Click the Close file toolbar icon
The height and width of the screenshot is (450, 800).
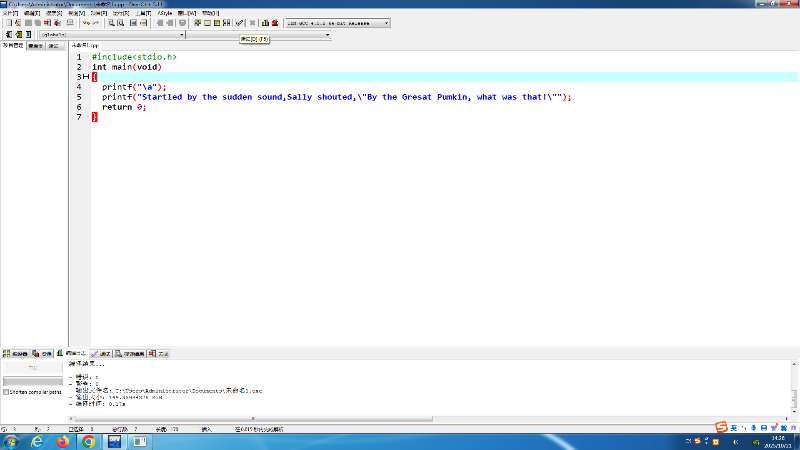tap(47, 23)
